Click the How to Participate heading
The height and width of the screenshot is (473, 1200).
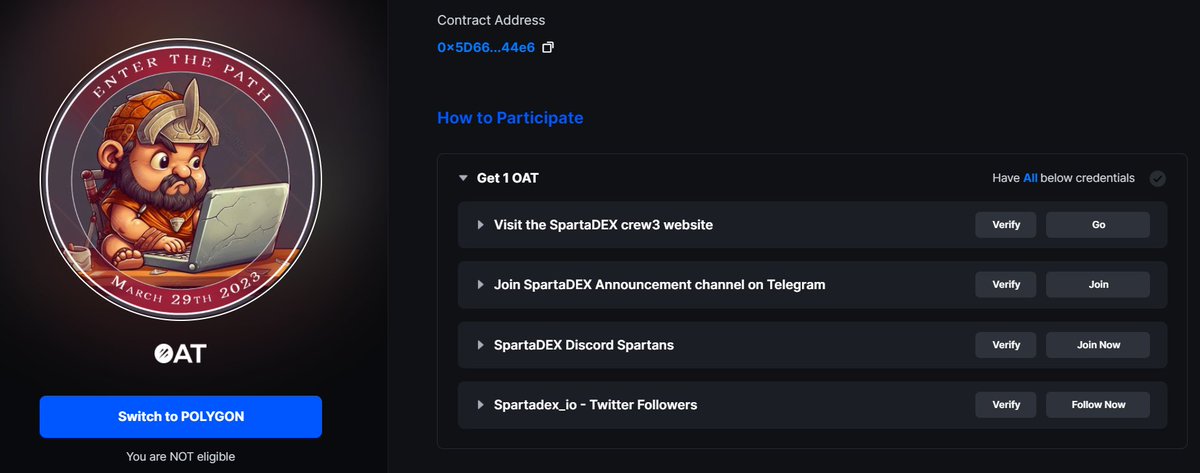click(510, 118)
